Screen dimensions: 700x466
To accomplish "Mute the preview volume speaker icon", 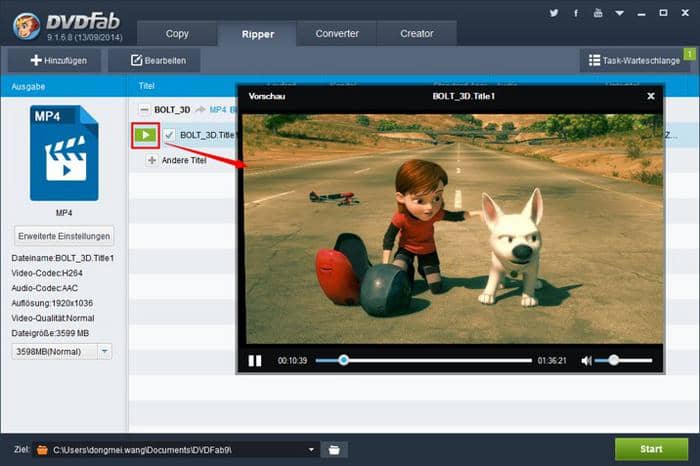I will 586,361.
